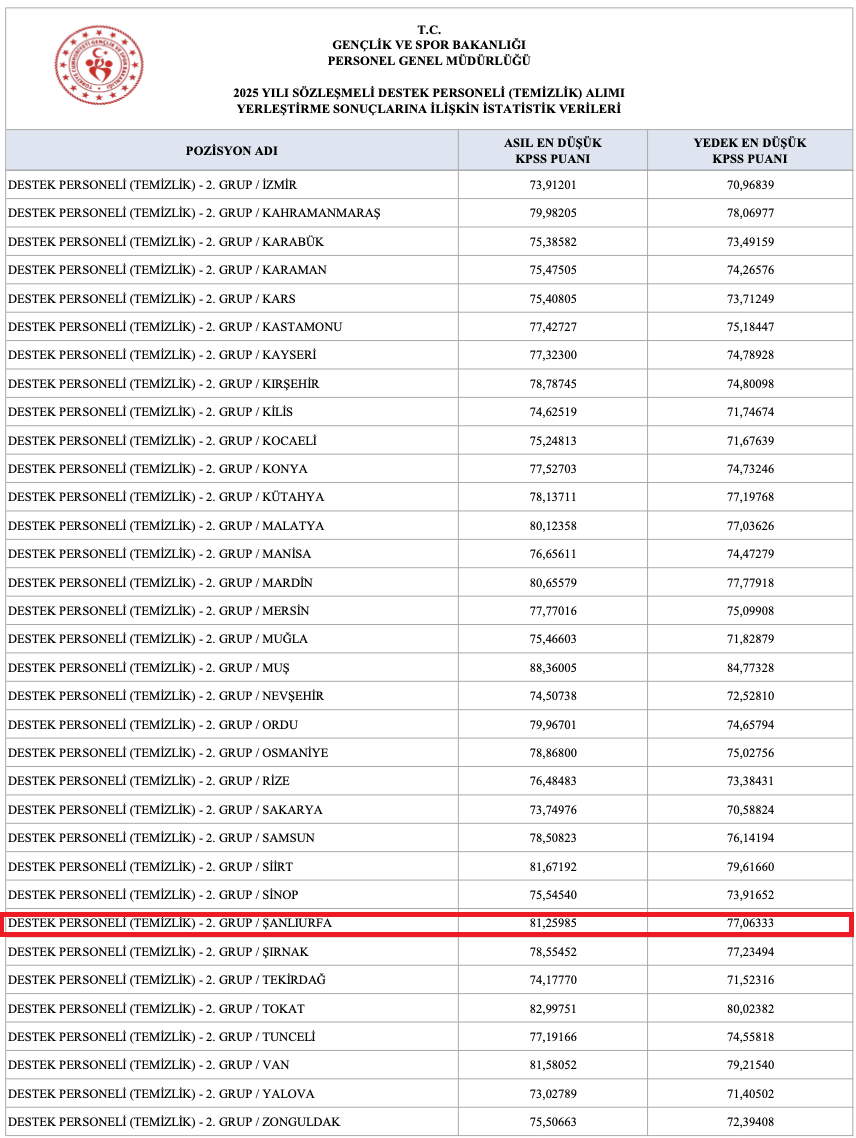856x1138 pixels.
Task: Click the SİİRT position row name
Action: point(150,867)
